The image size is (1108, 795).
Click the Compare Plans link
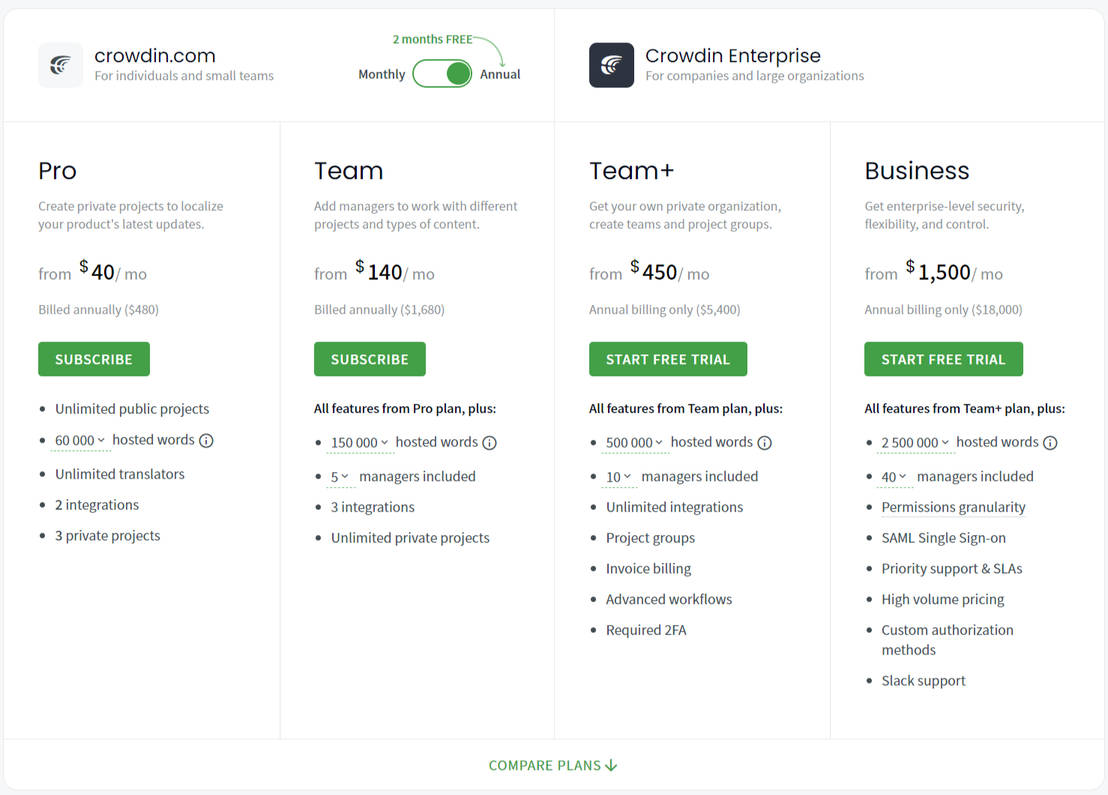[x=553, y=765]
